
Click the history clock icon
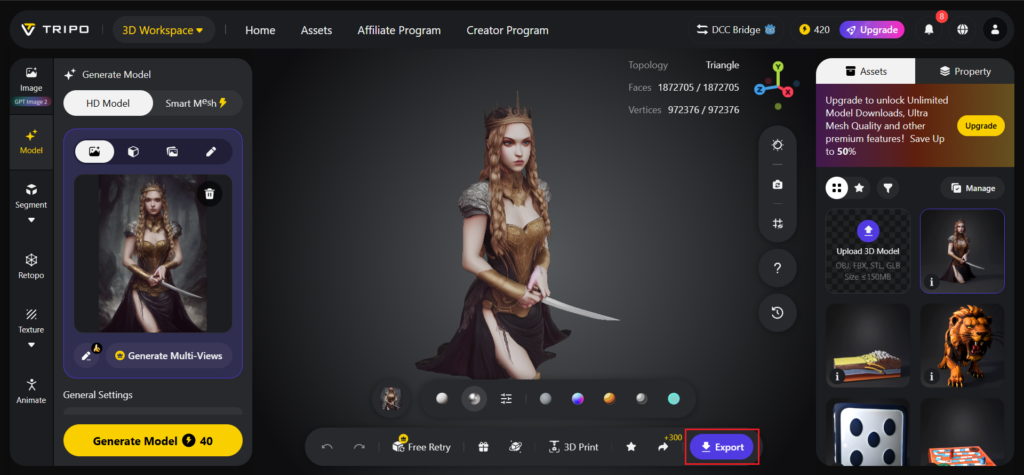pos(777,313)
